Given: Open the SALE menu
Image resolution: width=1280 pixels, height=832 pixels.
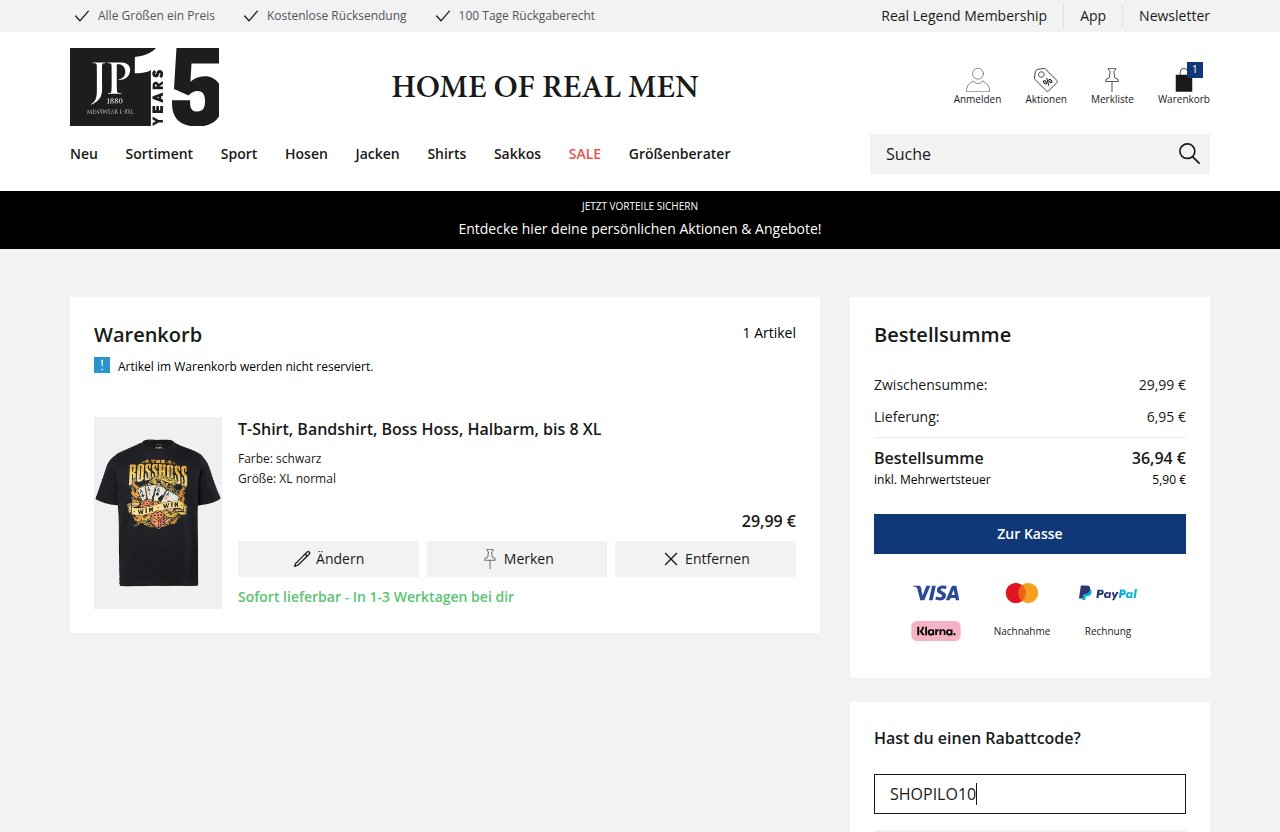Looking at the screenshot, I should tap(585, 154).
